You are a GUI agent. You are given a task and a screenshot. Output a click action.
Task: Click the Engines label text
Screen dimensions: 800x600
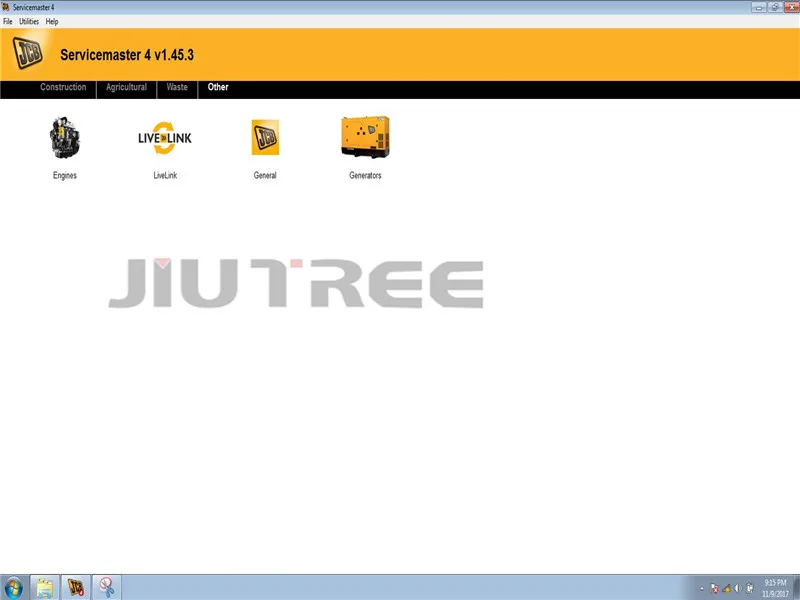(x=65, y=175)
